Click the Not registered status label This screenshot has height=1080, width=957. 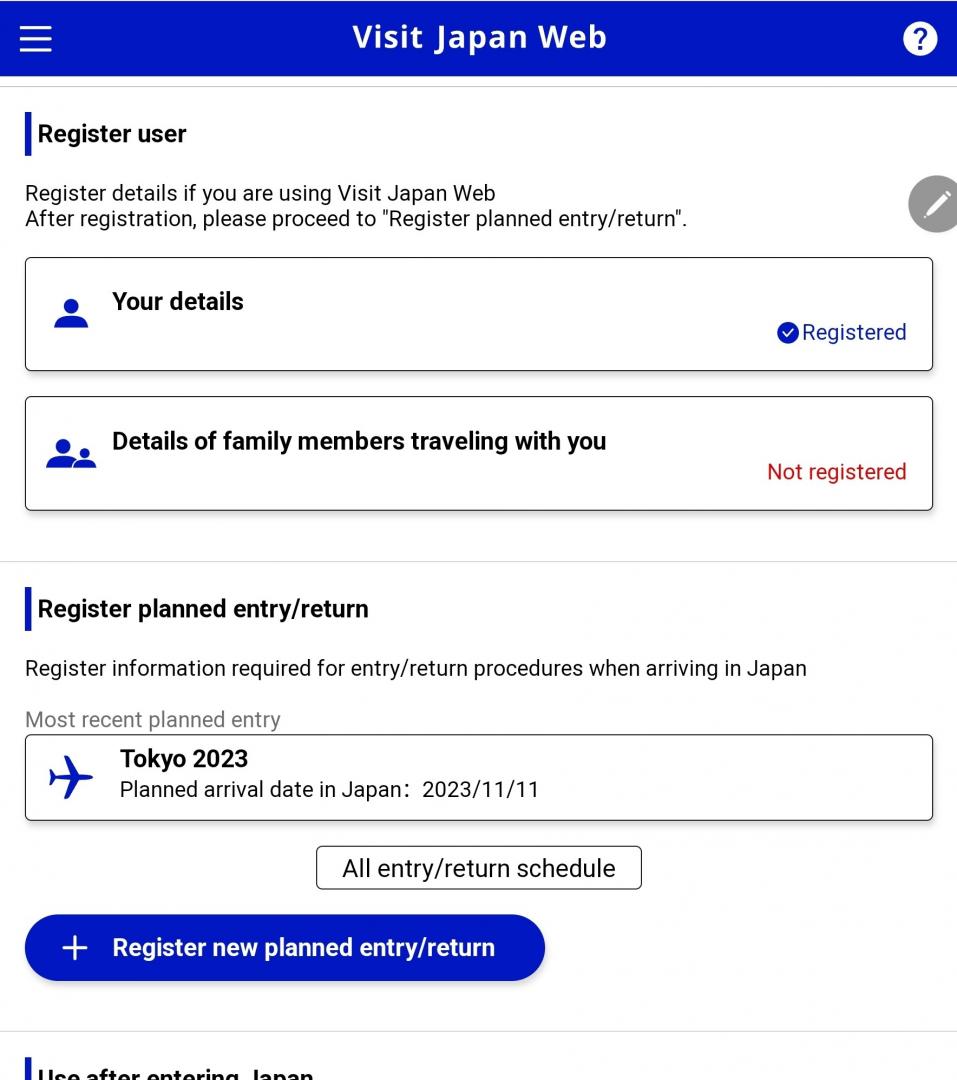coord(836,471)
